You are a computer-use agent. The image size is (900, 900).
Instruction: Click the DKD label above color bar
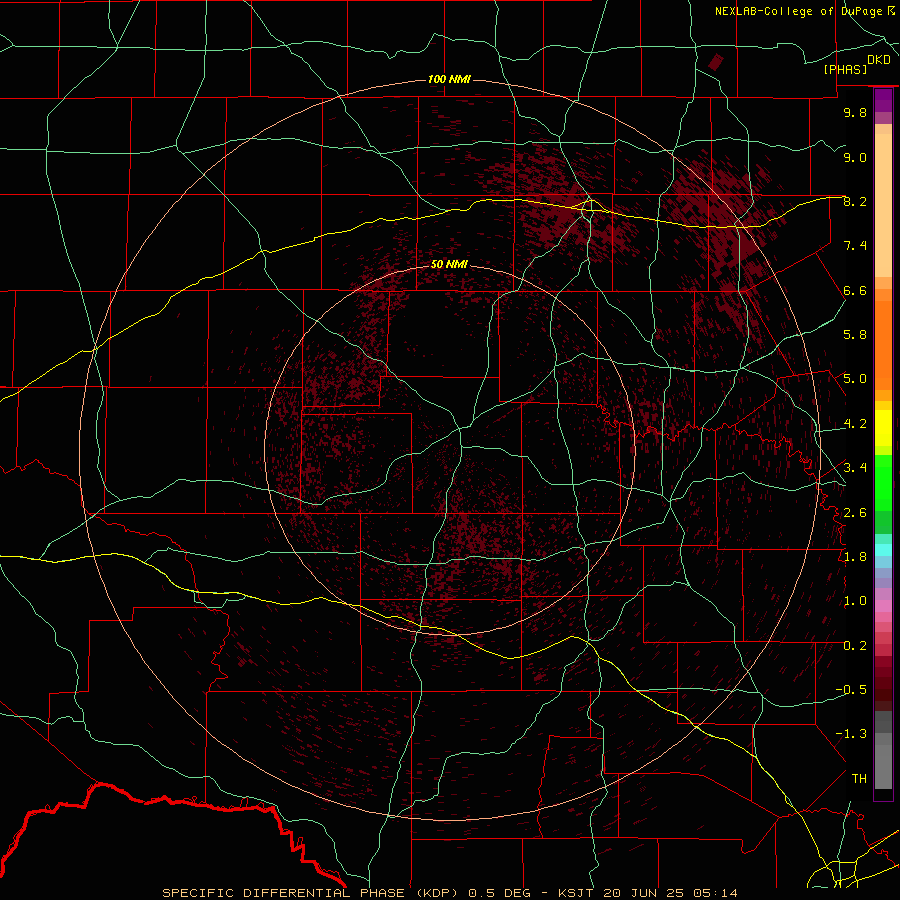(x=878, y=60)
